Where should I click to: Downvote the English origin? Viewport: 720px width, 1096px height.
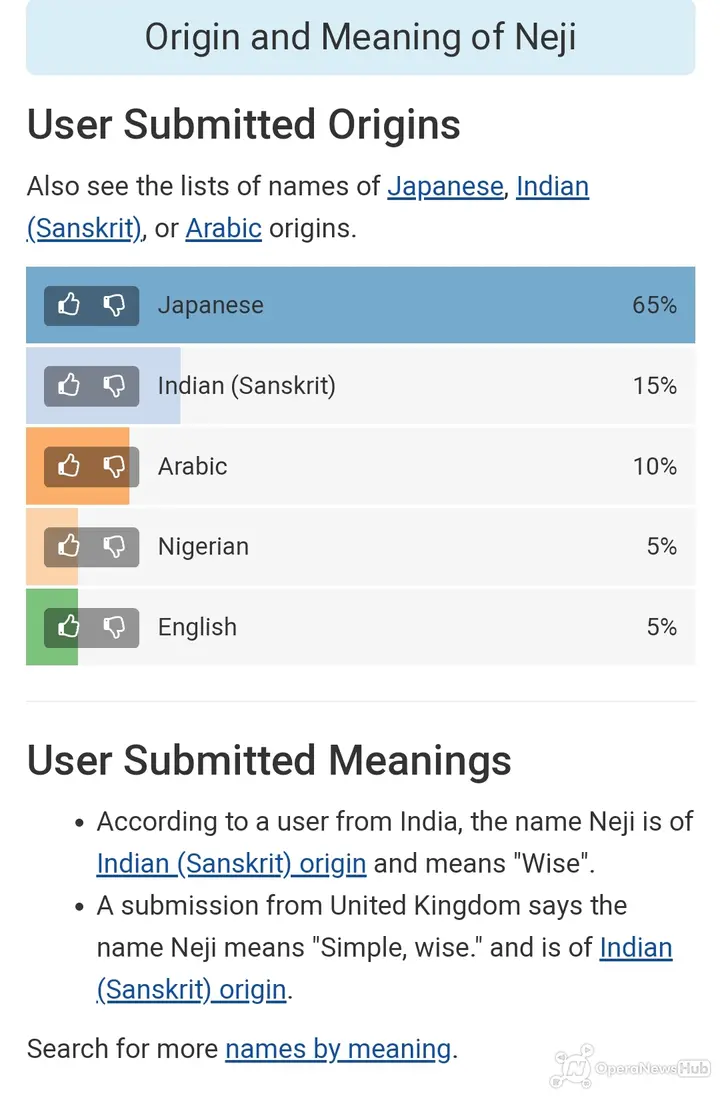(x=115, y=627)
